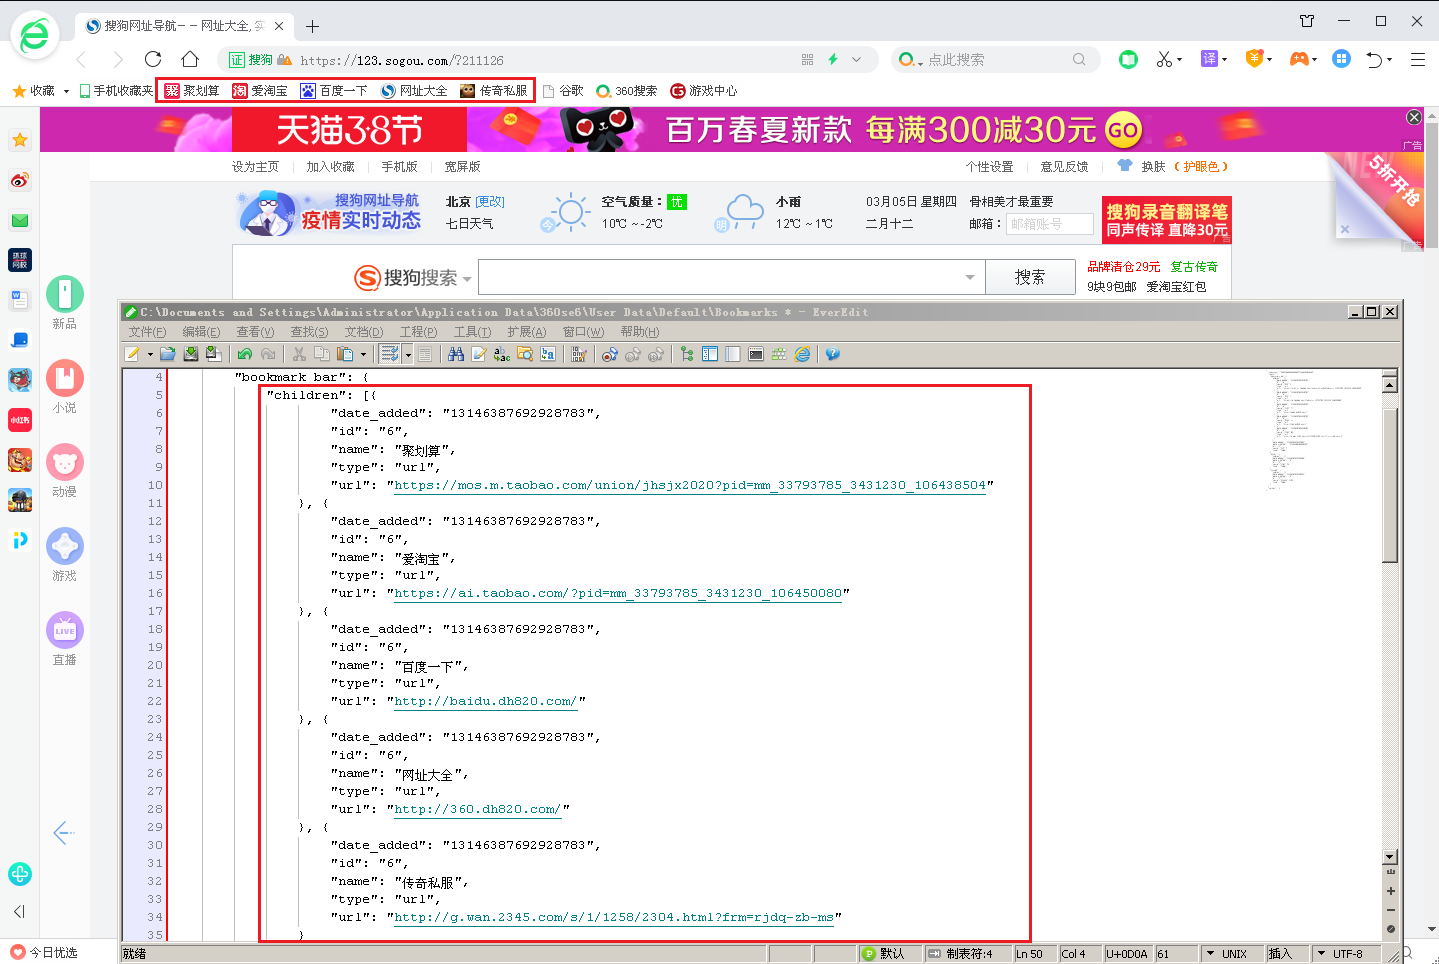1439x964 pixels.
Task: Open the Weibo icon in browser sidebar
Action: [20, 180]
